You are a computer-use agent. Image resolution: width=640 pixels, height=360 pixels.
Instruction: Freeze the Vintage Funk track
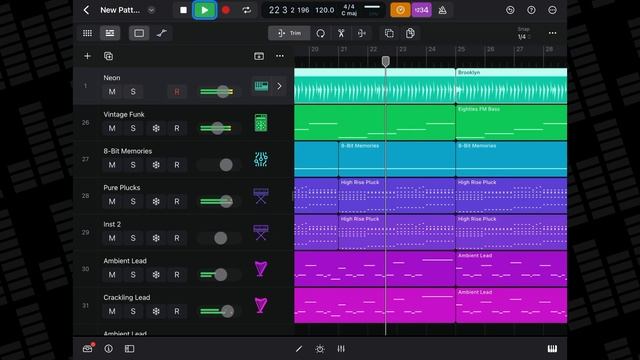156,128
